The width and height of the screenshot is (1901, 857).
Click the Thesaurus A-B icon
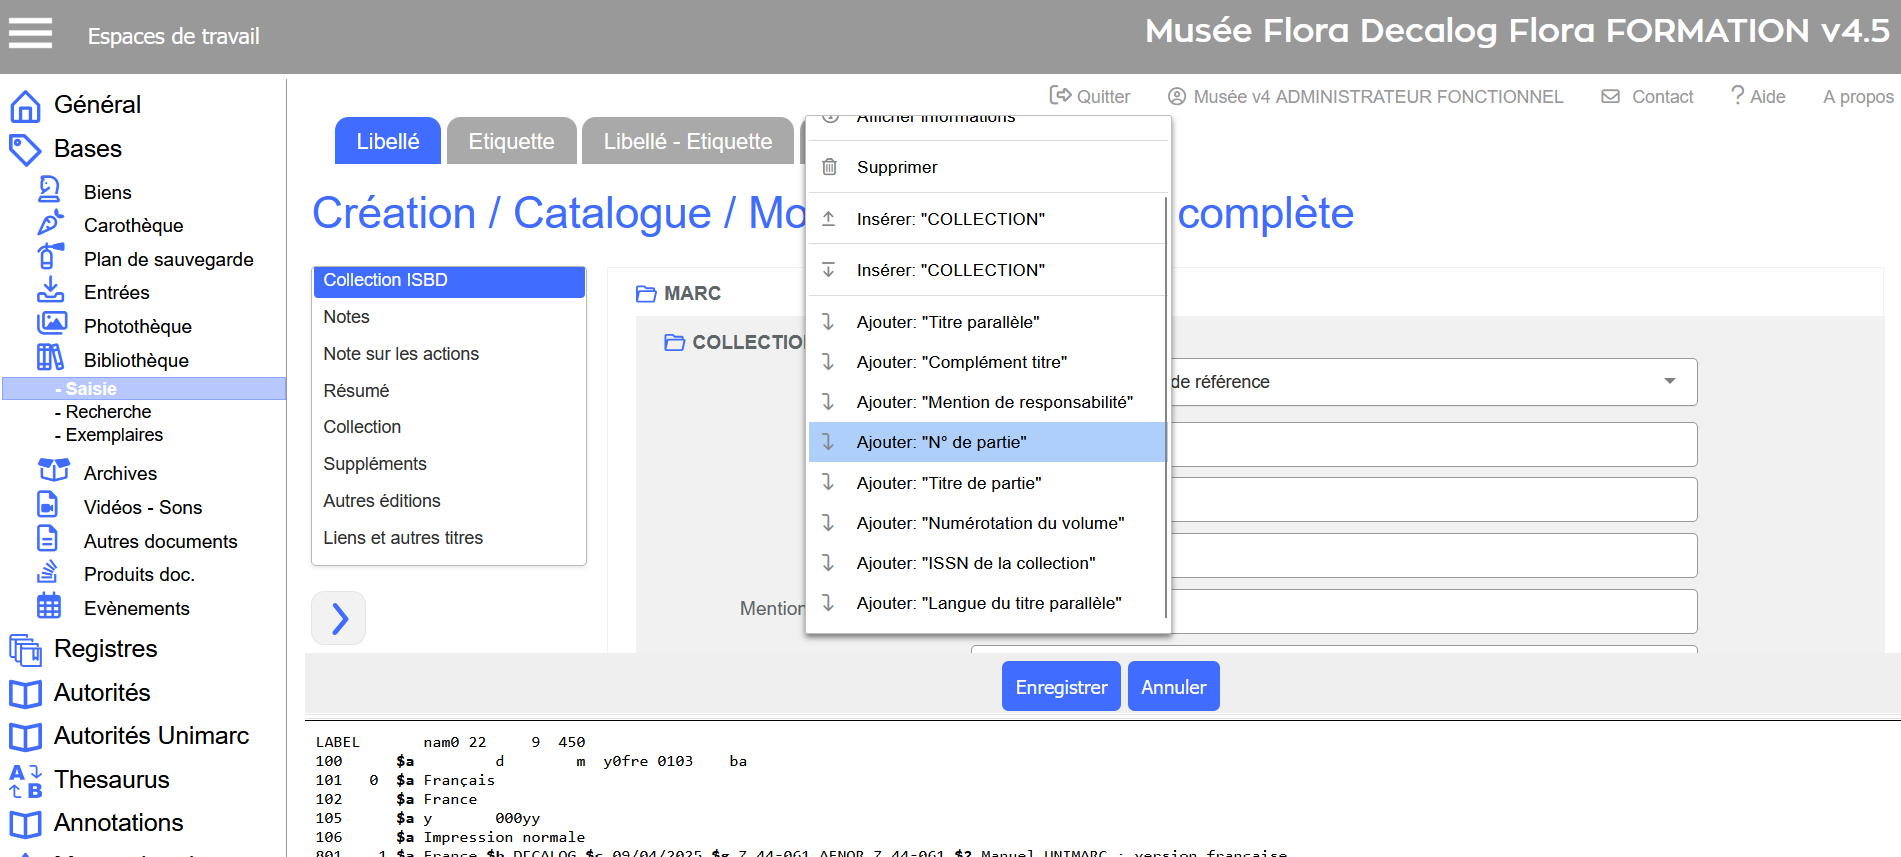[25, 781]
